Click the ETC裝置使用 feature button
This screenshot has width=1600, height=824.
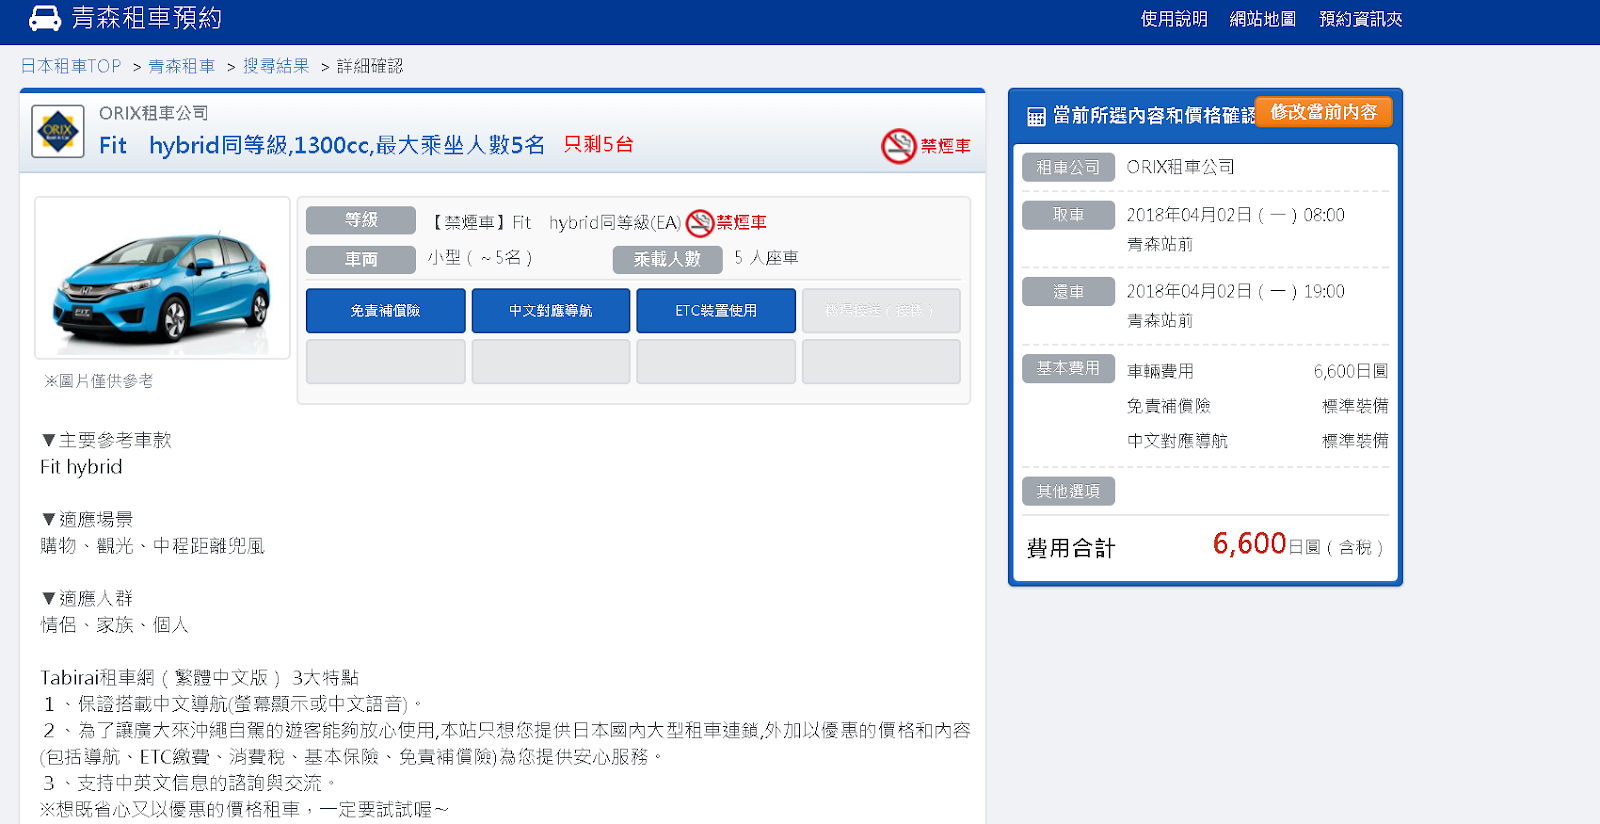[716, 311]
